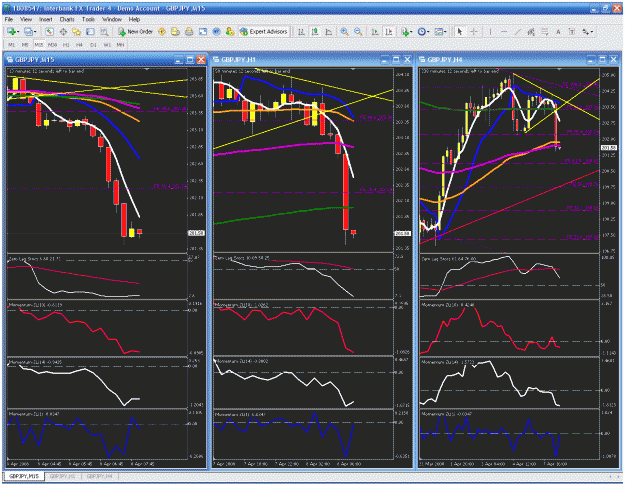Select the arrow cursor tool
The image size is (625, 484).
click(x=460, y=31)
